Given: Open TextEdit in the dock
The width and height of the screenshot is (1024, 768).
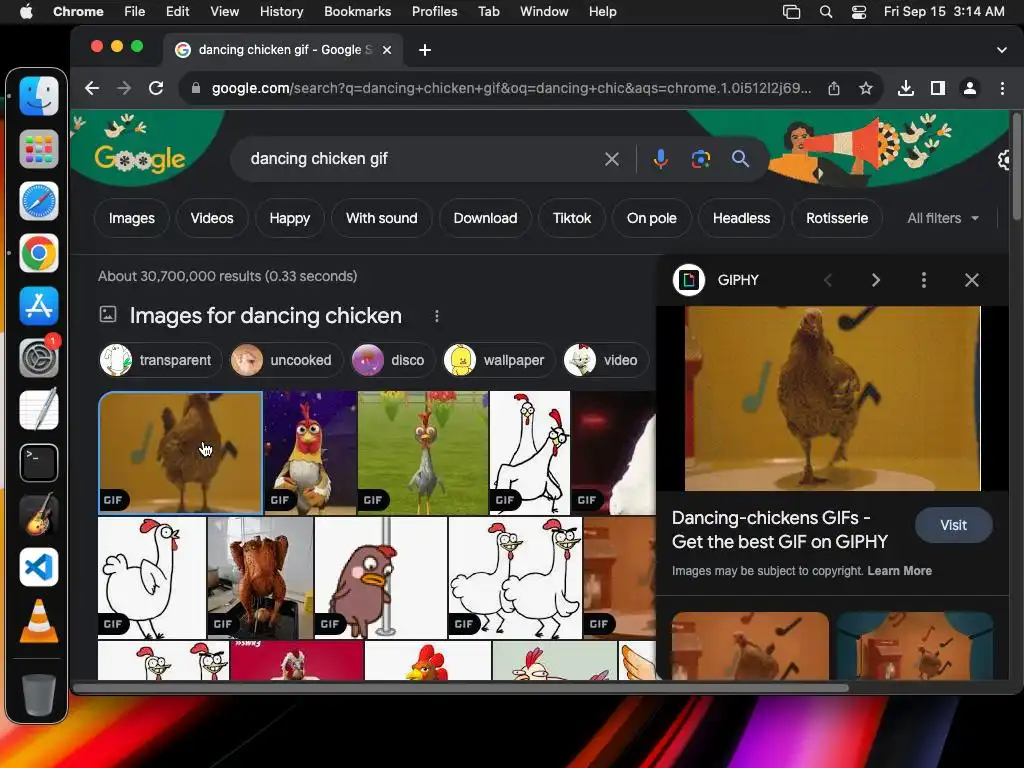Looking at the screenshot, I should coord(39,410).
